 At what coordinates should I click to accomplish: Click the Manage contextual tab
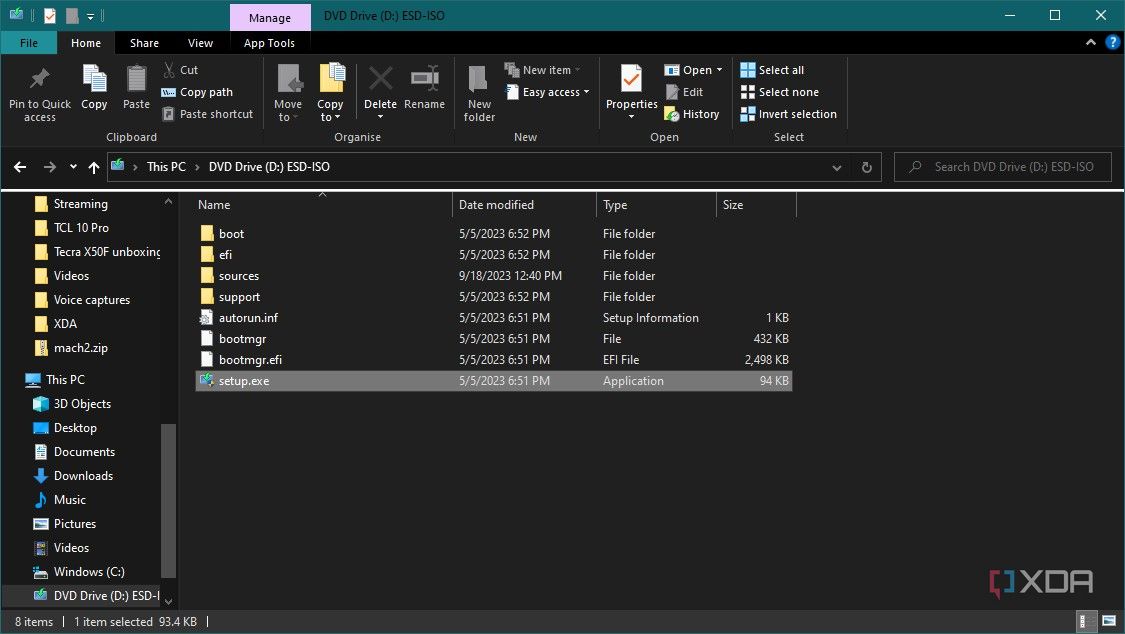pos(270,18)
